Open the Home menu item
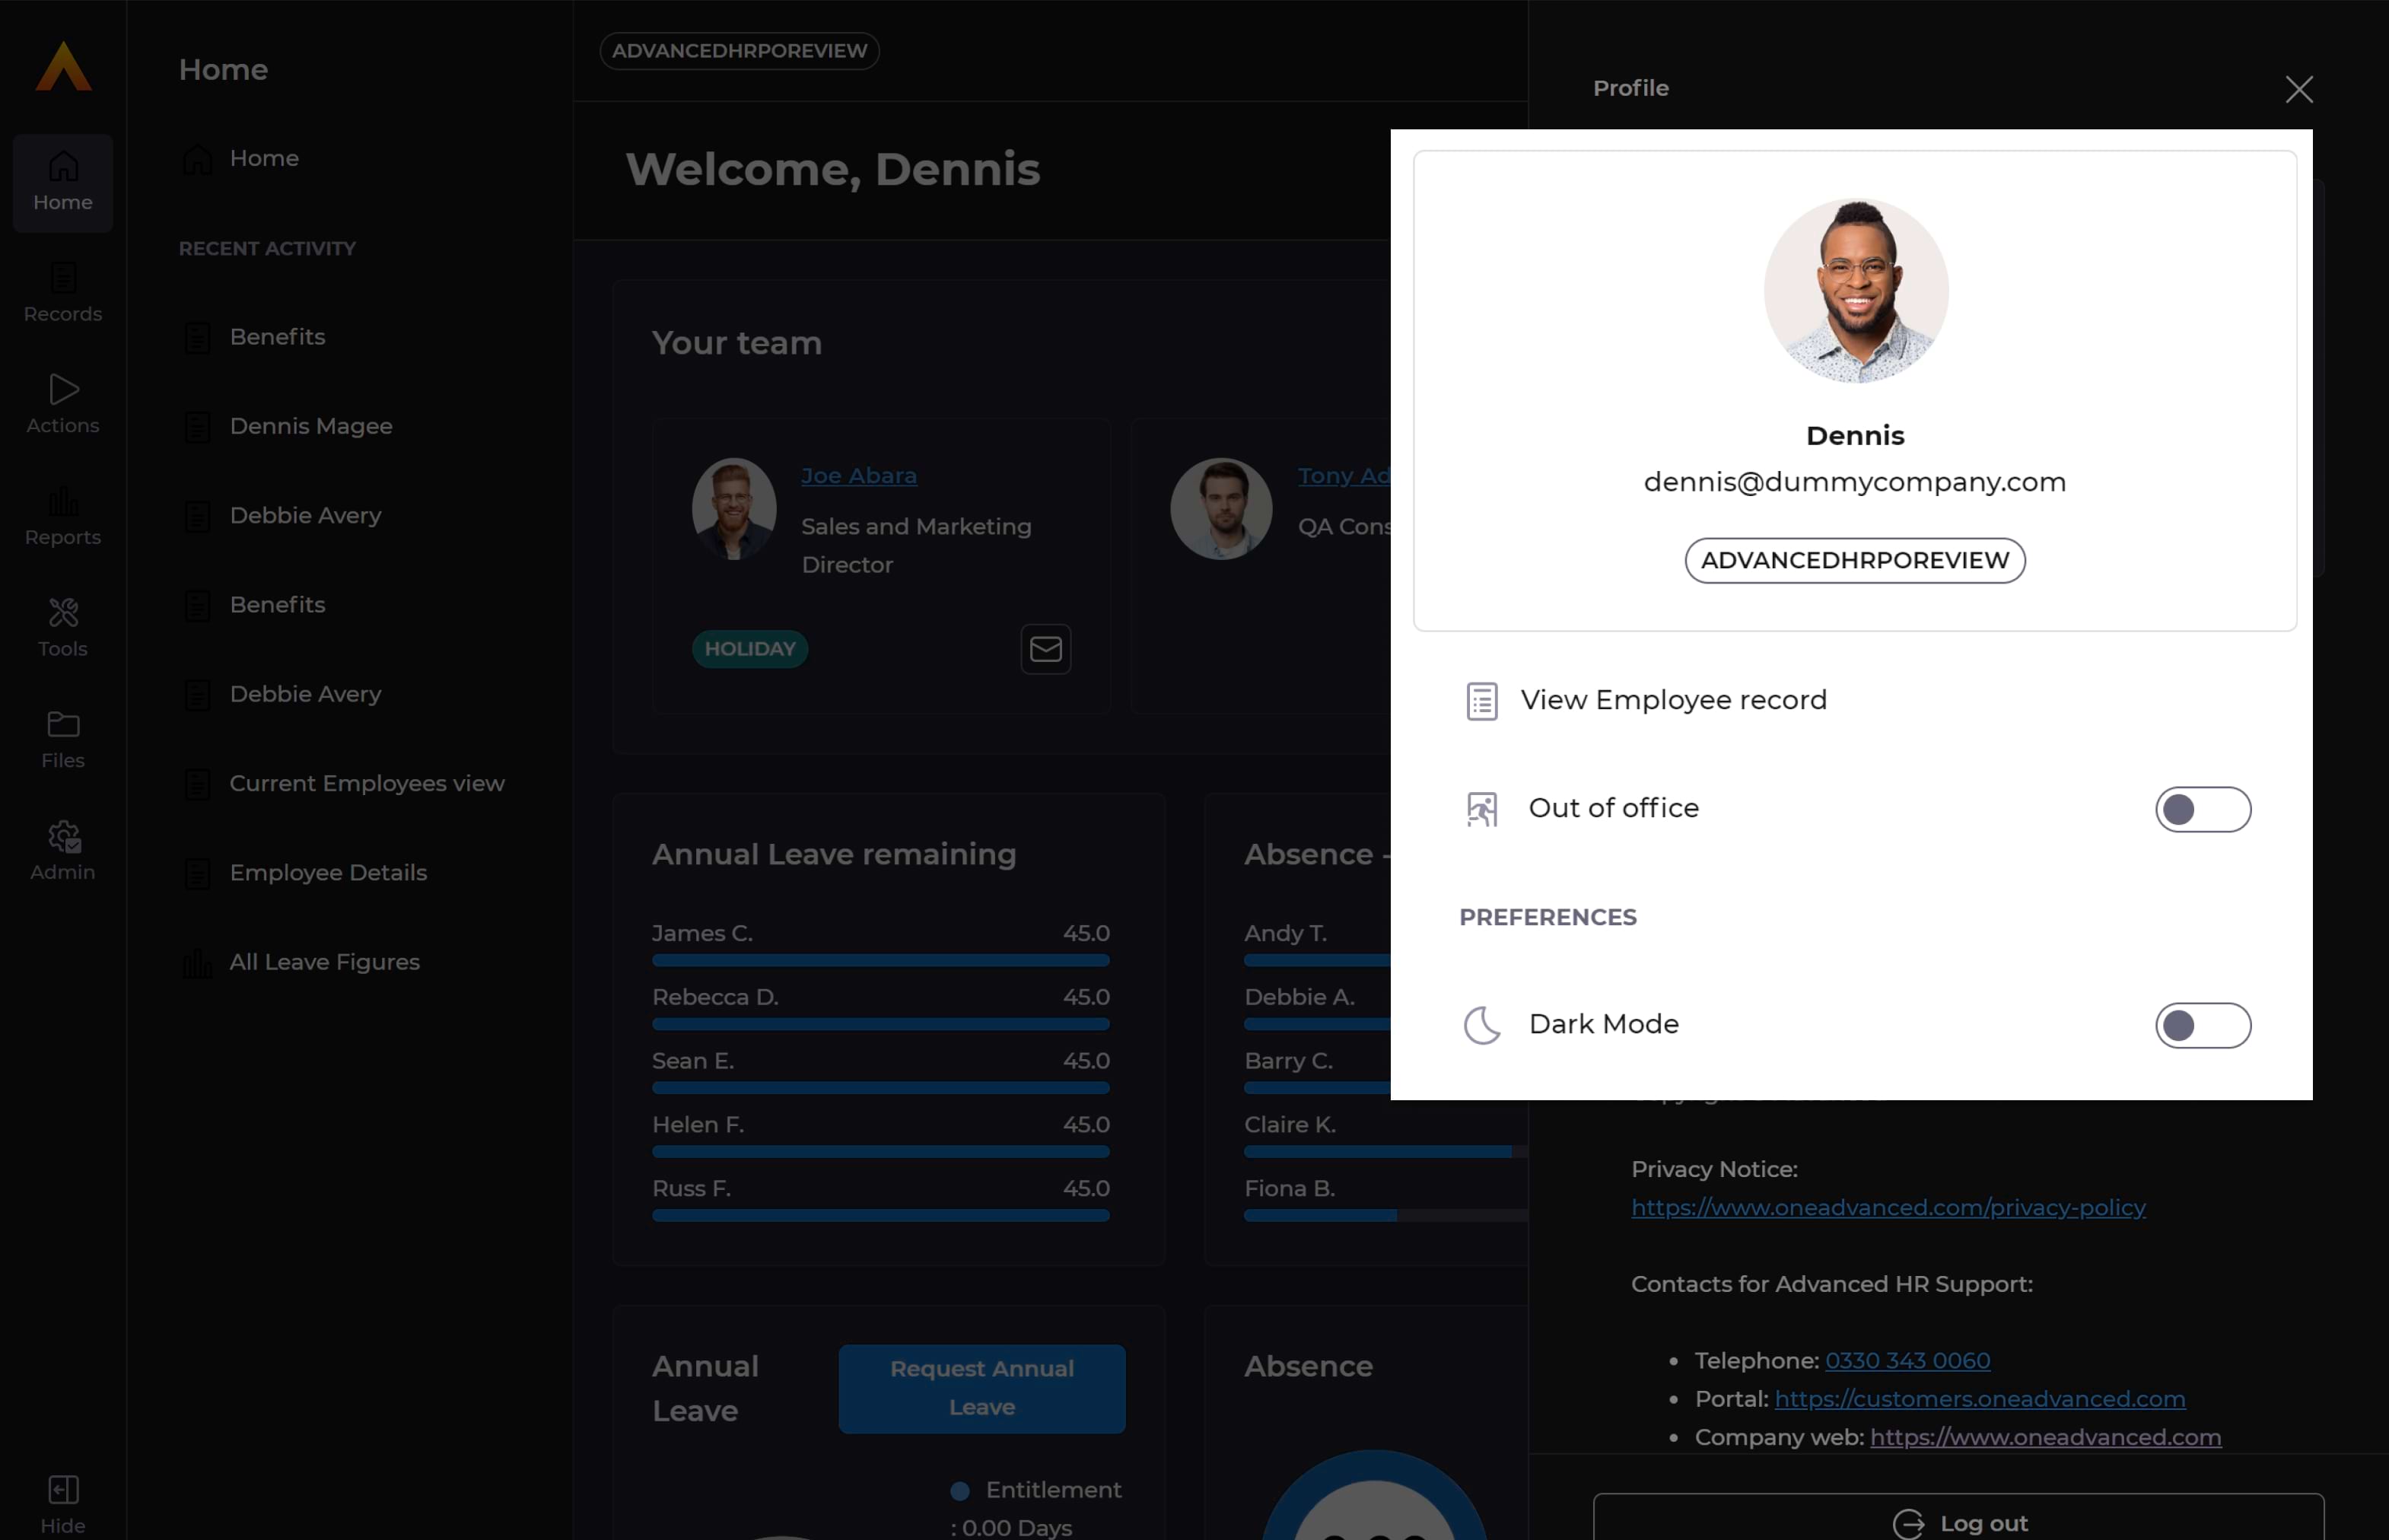This screenshot has height=1540, width=2389. click(264, 158)
